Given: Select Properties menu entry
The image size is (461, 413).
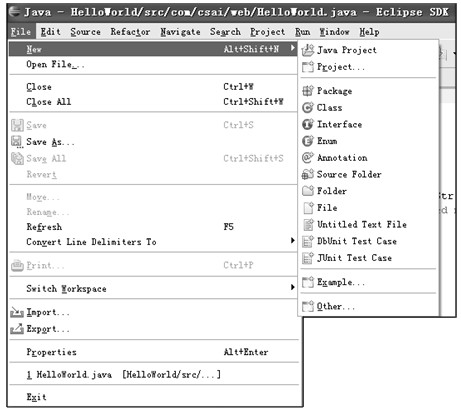Looking at the screenshot, I should click(x=153, y=352).
